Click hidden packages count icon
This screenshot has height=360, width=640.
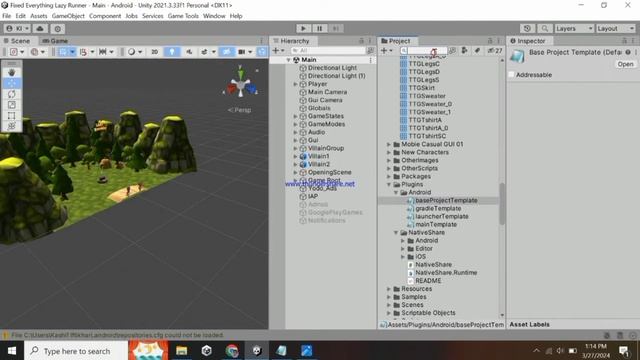point(495,51)
